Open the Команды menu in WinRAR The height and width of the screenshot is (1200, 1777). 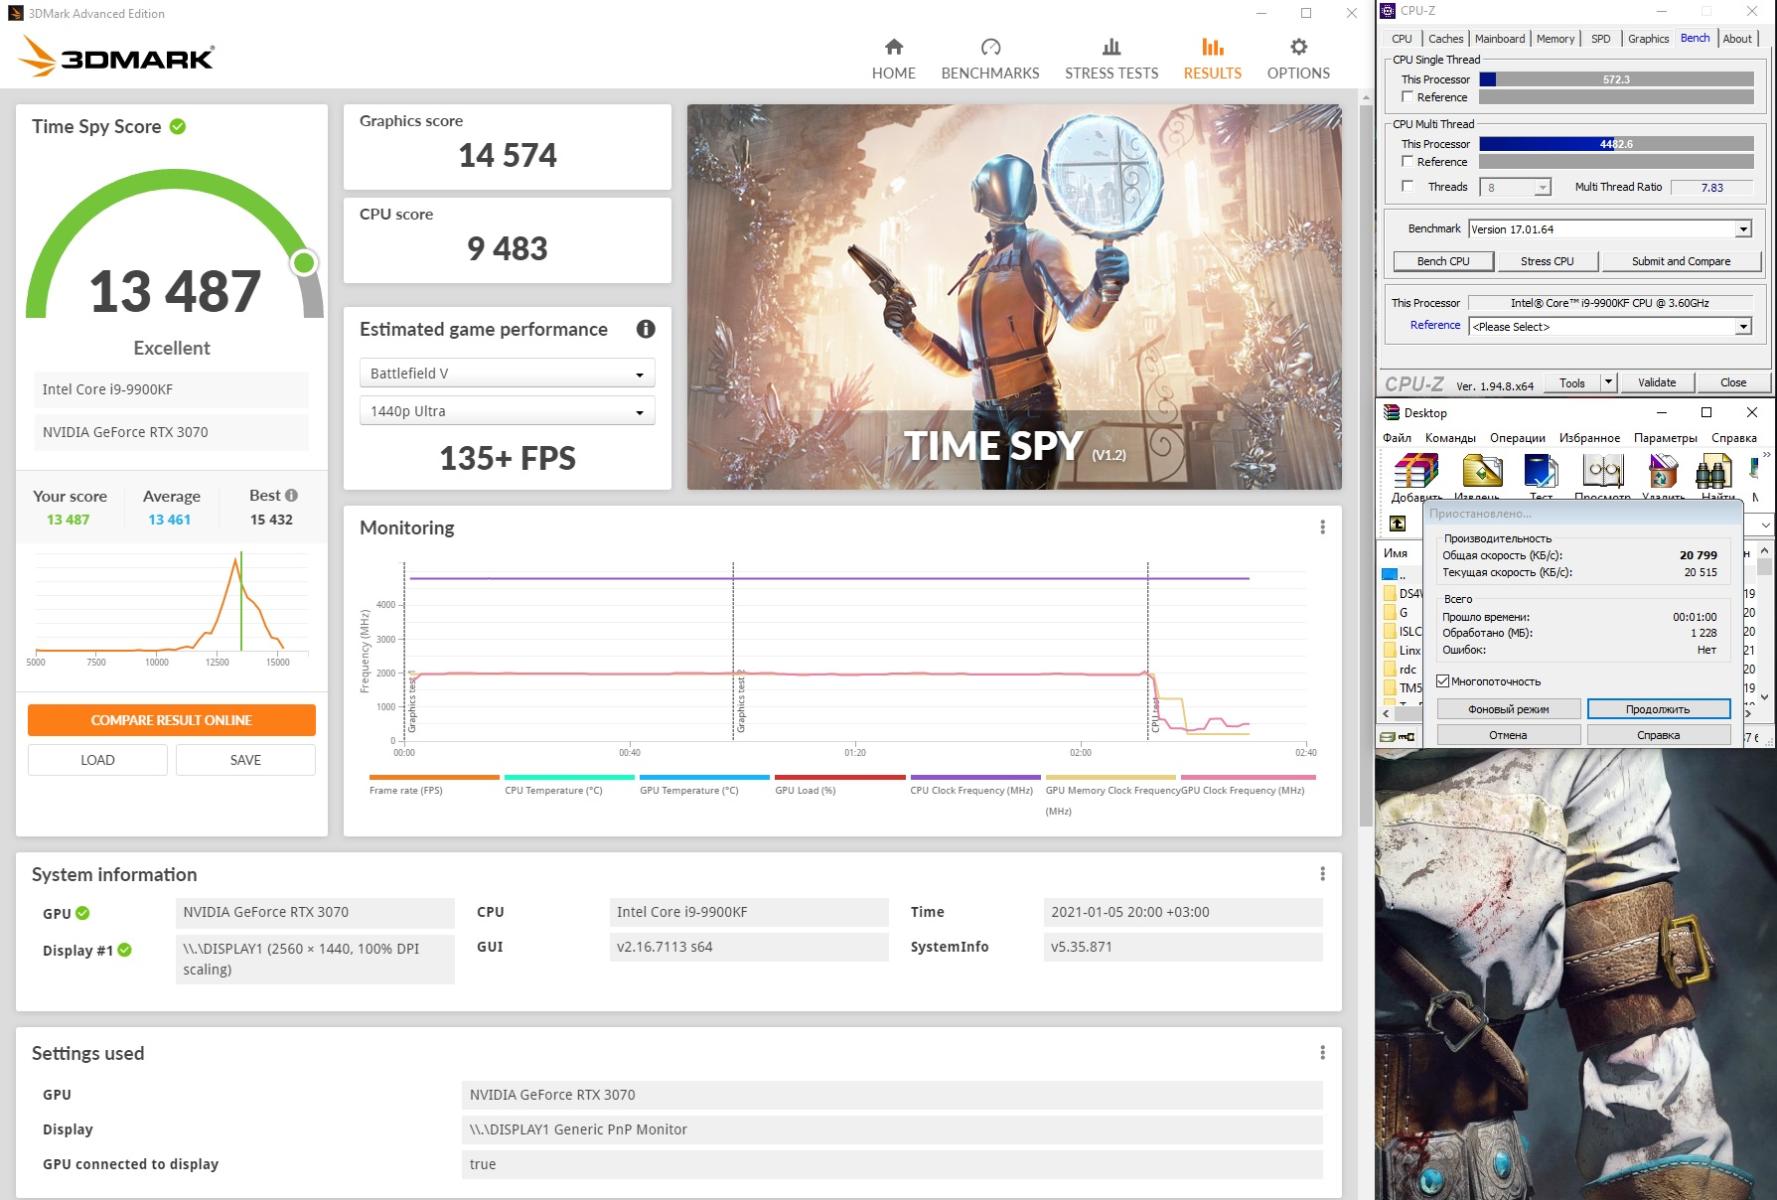pyautogui.click(x=1450, y=438)
